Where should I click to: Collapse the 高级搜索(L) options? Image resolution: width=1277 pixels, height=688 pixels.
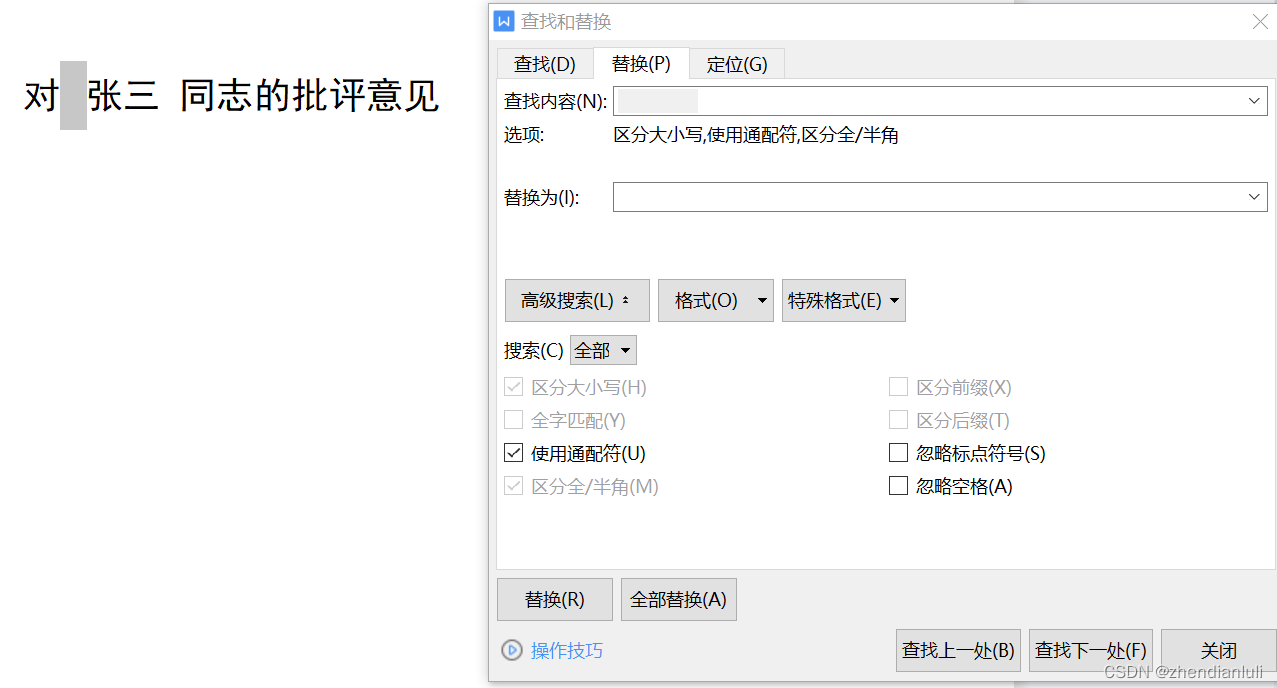click(x=577, y=300)
